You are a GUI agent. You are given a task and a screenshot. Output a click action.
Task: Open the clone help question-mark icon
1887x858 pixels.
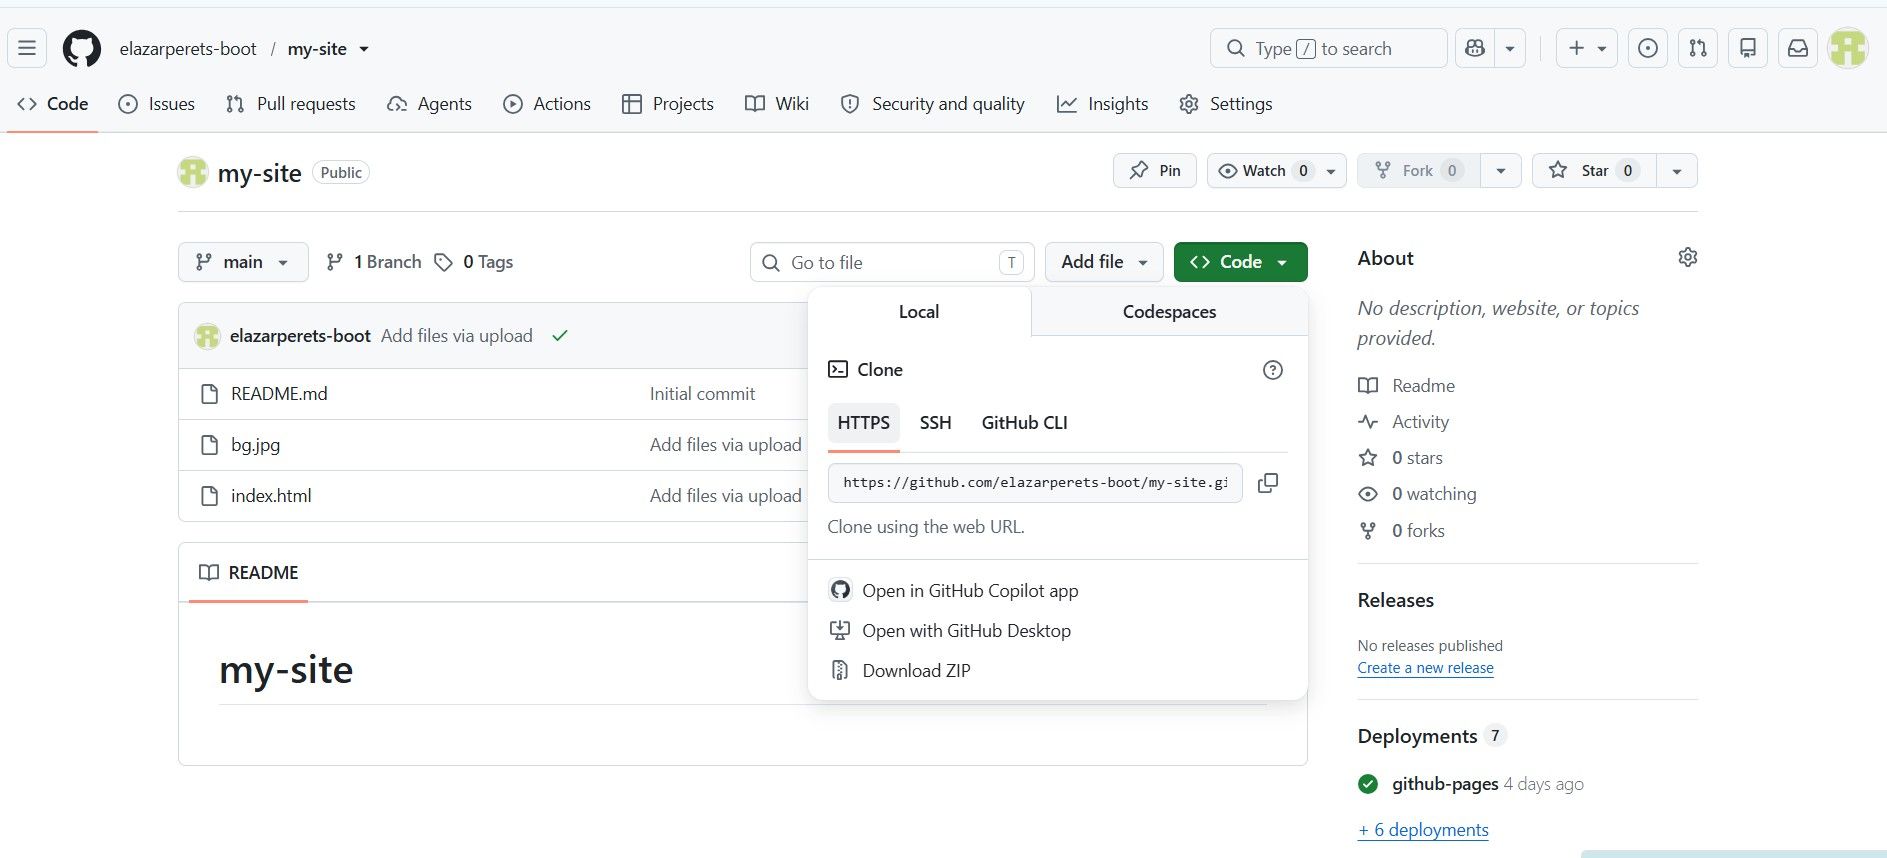[1272, 370]
